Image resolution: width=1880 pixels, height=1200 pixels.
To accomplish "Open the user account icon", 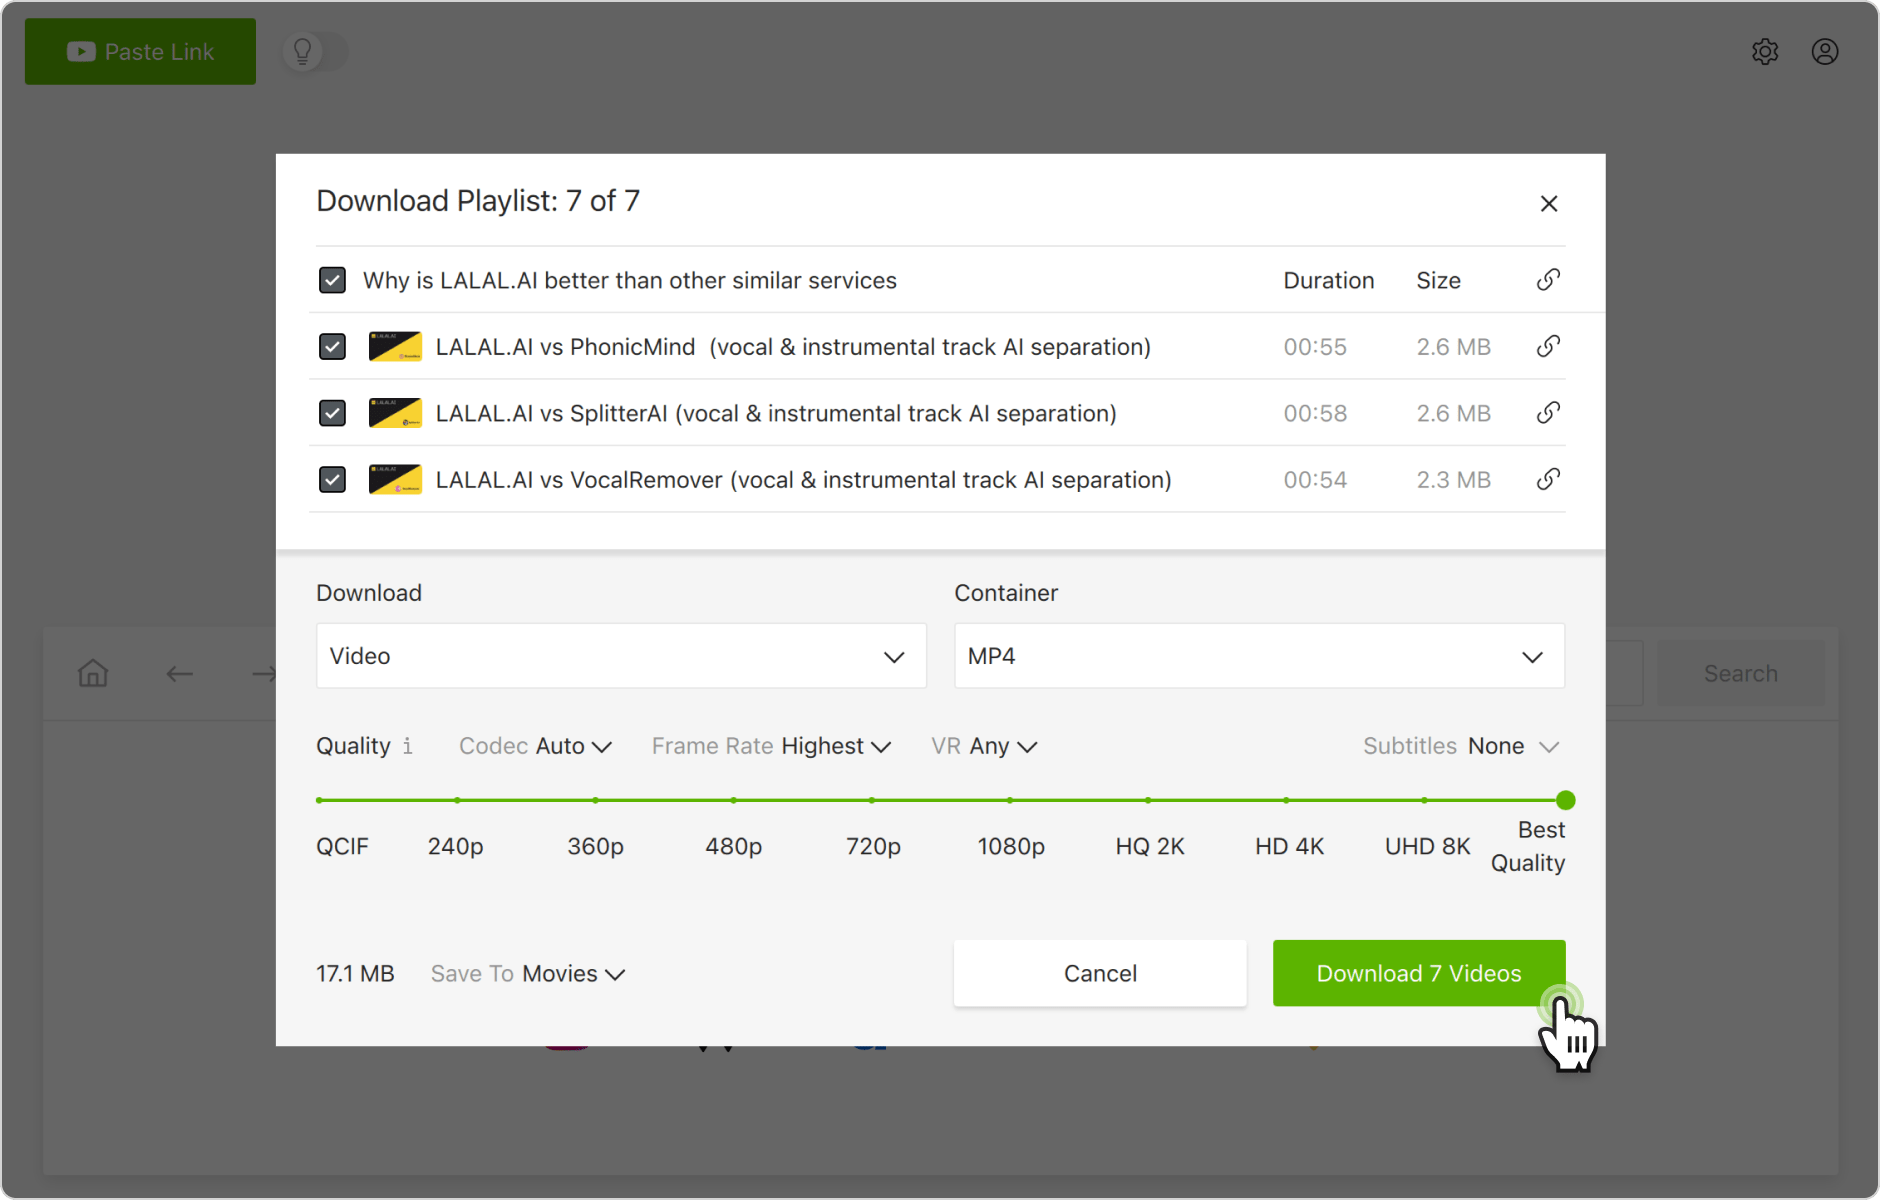I will click(1825, 52).
